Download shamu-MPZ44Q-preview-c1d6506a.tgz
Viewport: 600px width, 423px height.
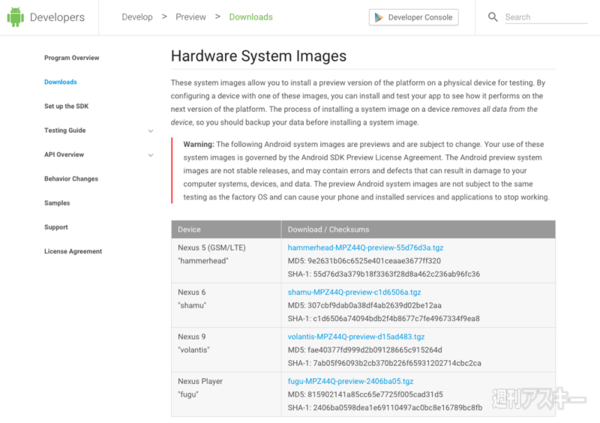coord(354,292)
